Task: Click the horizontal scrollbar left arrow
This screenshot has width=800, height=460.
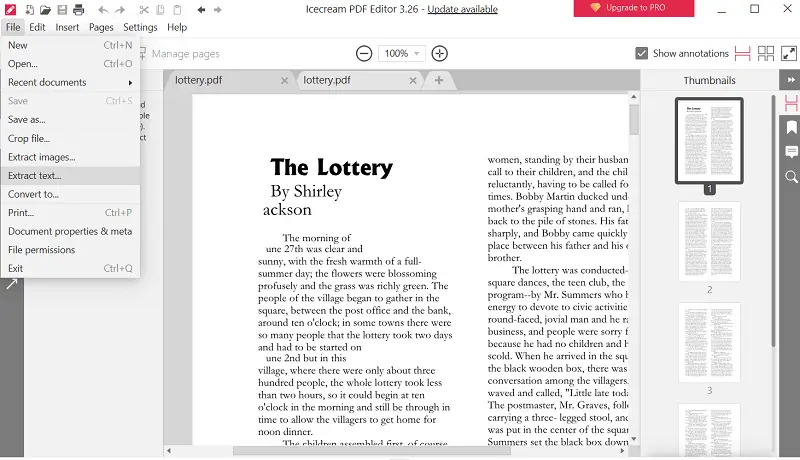Action: 169,451
